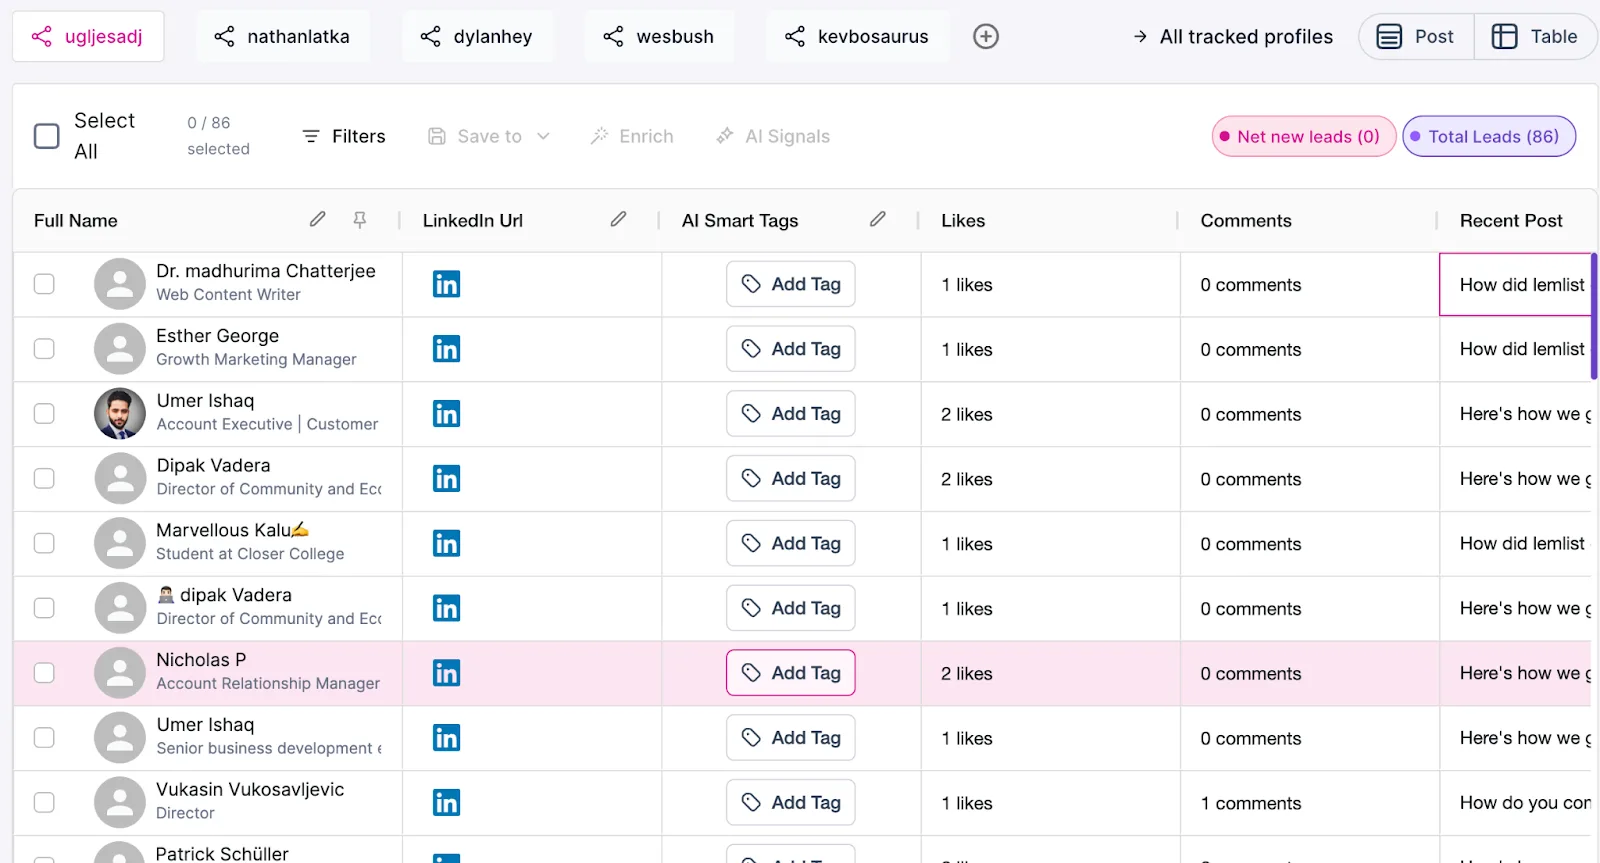The height and width of the screenshot is (863, 1600).
Task: Click "Student at Closer College" subtitle
Action: [x=250, y=554]
